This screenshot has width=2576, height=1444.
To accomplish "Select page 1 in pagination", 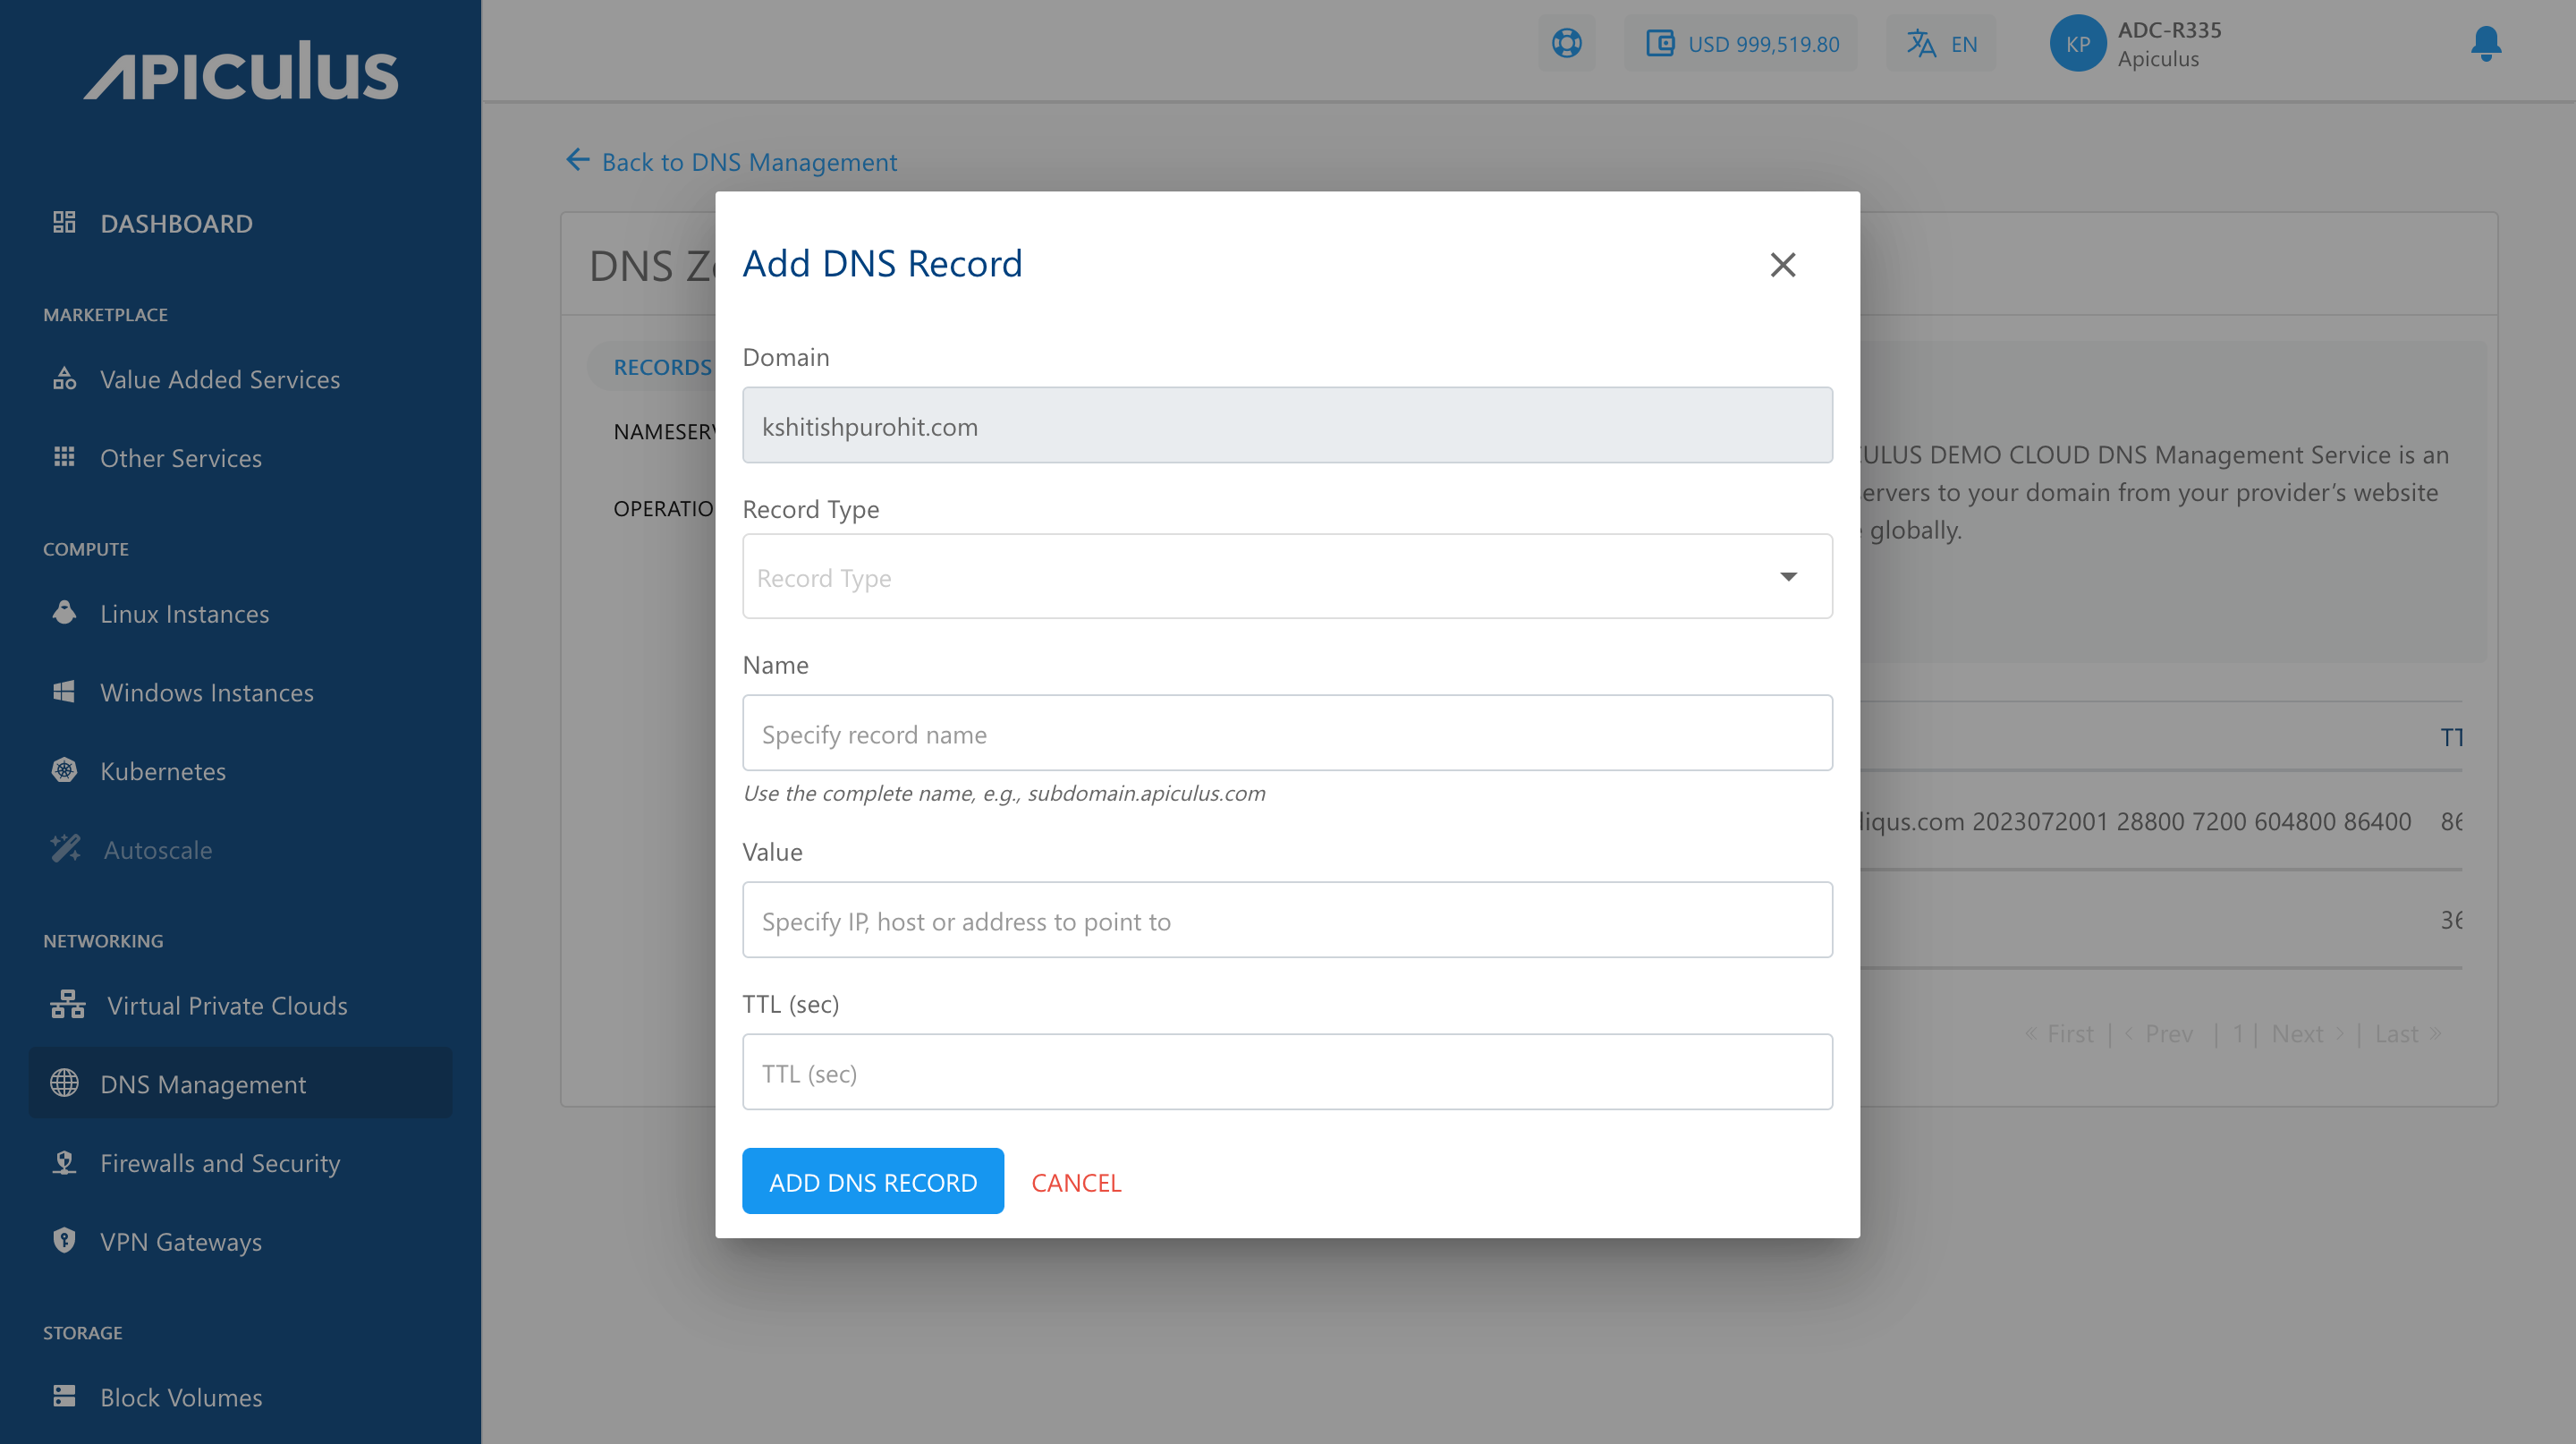I will coord(2238,1033).
